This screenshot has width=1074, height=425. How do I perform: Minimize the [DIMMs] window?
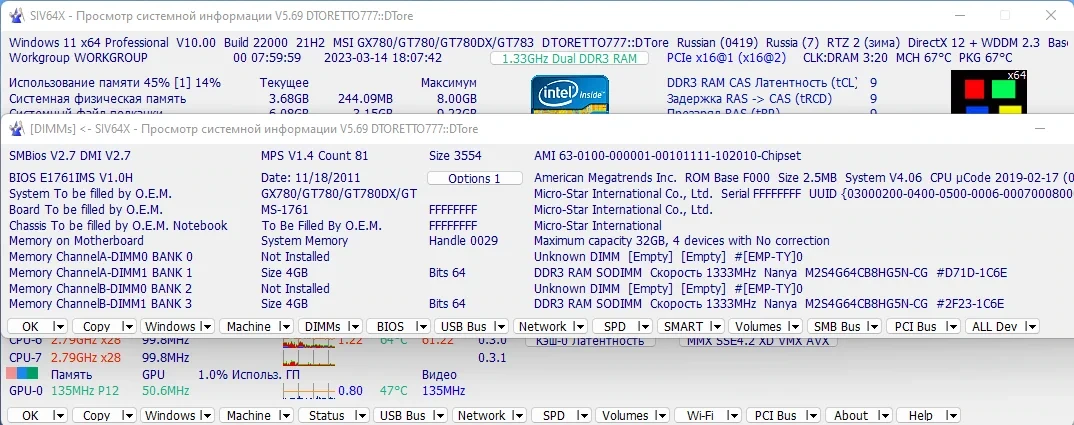[1039, 129]
